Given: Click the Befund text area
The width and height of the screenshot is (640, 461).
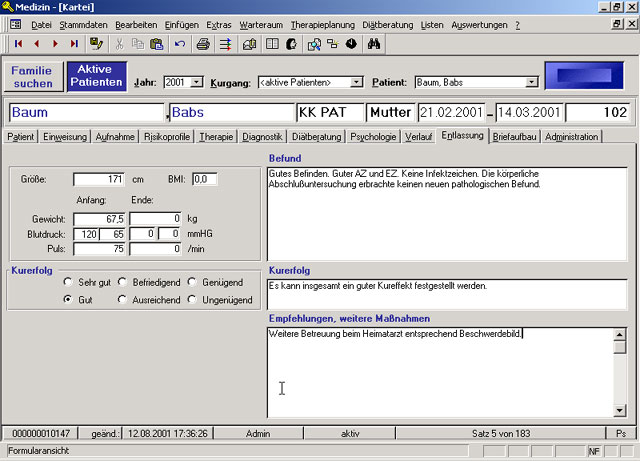Looking at the screenshot, I should coord(447,214).
